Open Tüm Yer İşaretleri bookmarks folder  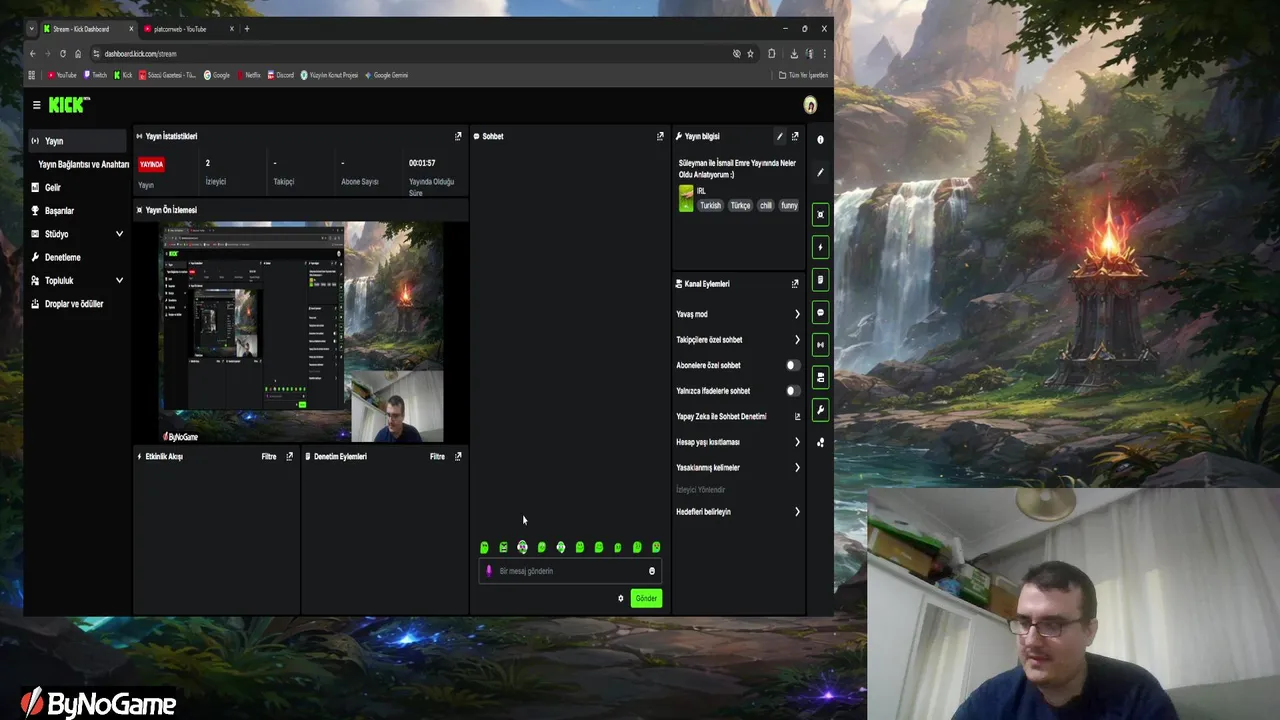coord(804,75)
